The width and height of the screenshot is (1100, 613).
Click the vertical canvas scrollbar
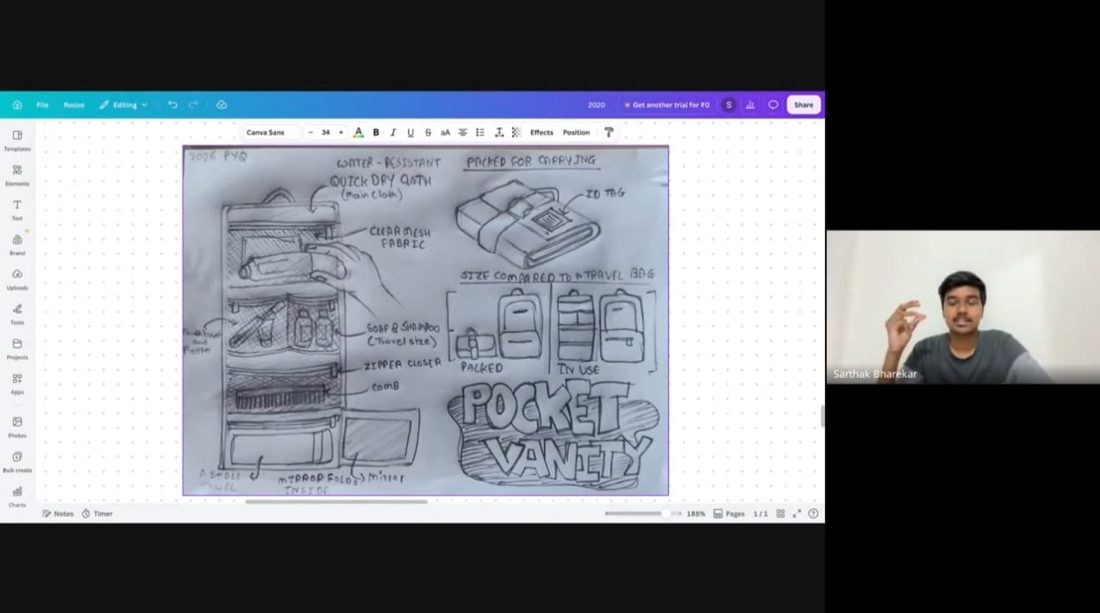click(821, 416)
